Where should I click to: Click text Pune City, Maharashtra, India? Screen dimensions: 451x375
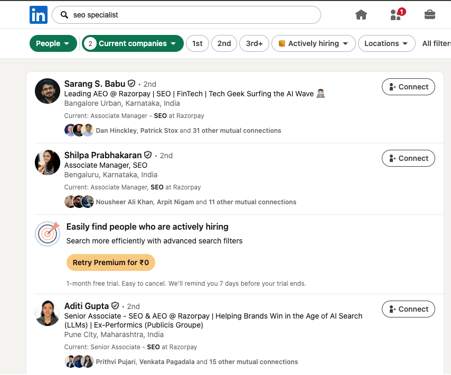pos(114,334)
